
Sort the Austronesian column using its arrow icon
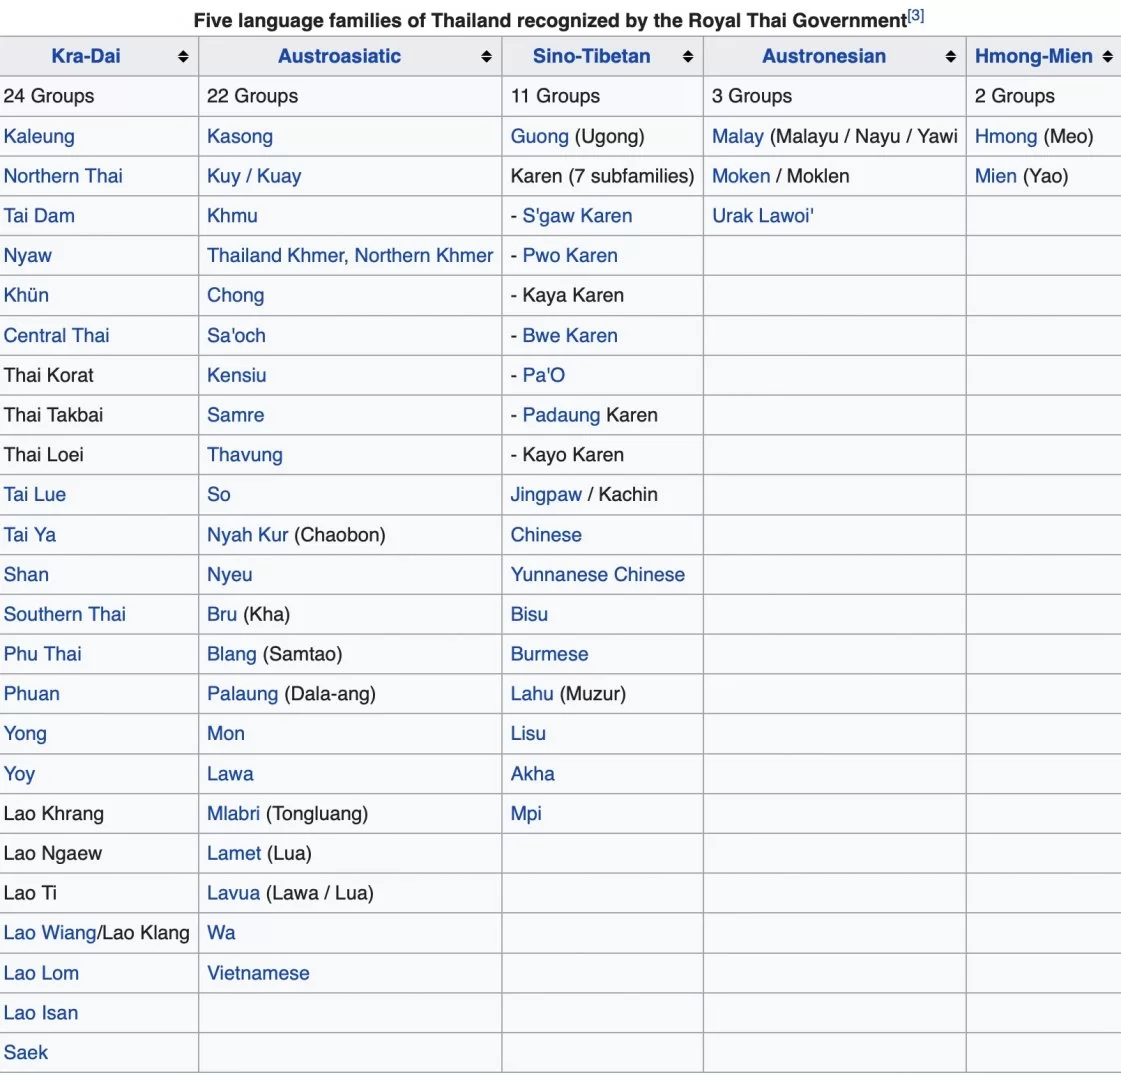950,56
